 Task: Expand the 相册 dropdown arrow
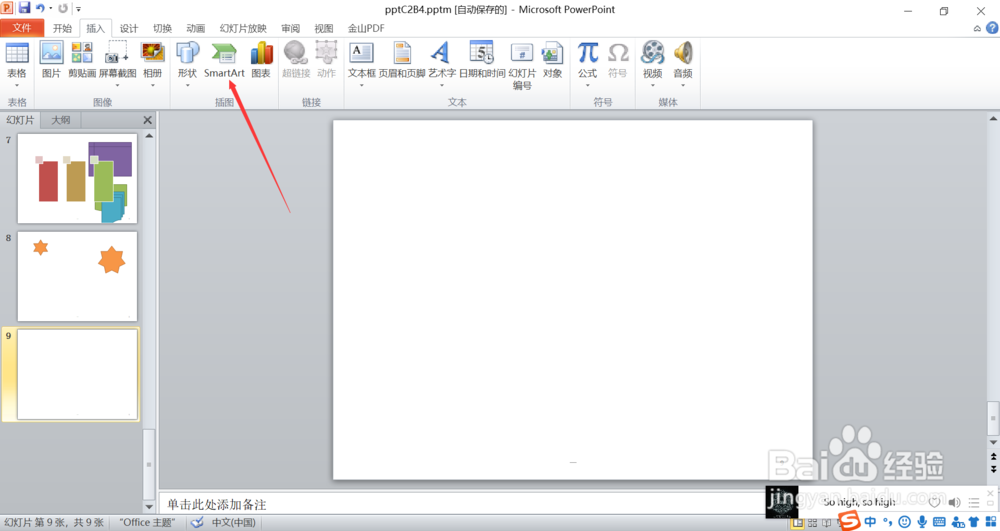(152, 85)
